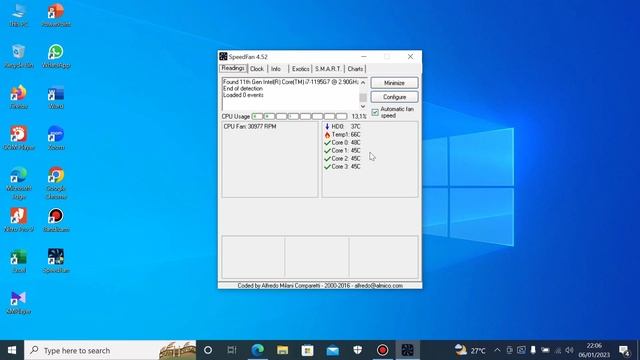The width and height of the screenshot is (640, 360).
Task: Open the Excel desktop shortcut
Action: click(19, 261)
